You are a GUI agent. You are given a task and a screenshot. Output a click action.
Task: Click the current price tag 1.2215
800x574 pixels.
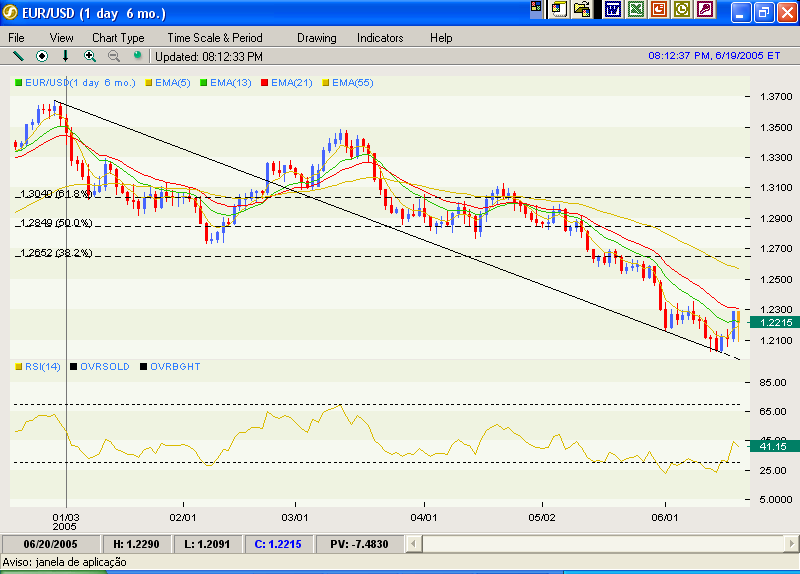click(x=774, y=322)
